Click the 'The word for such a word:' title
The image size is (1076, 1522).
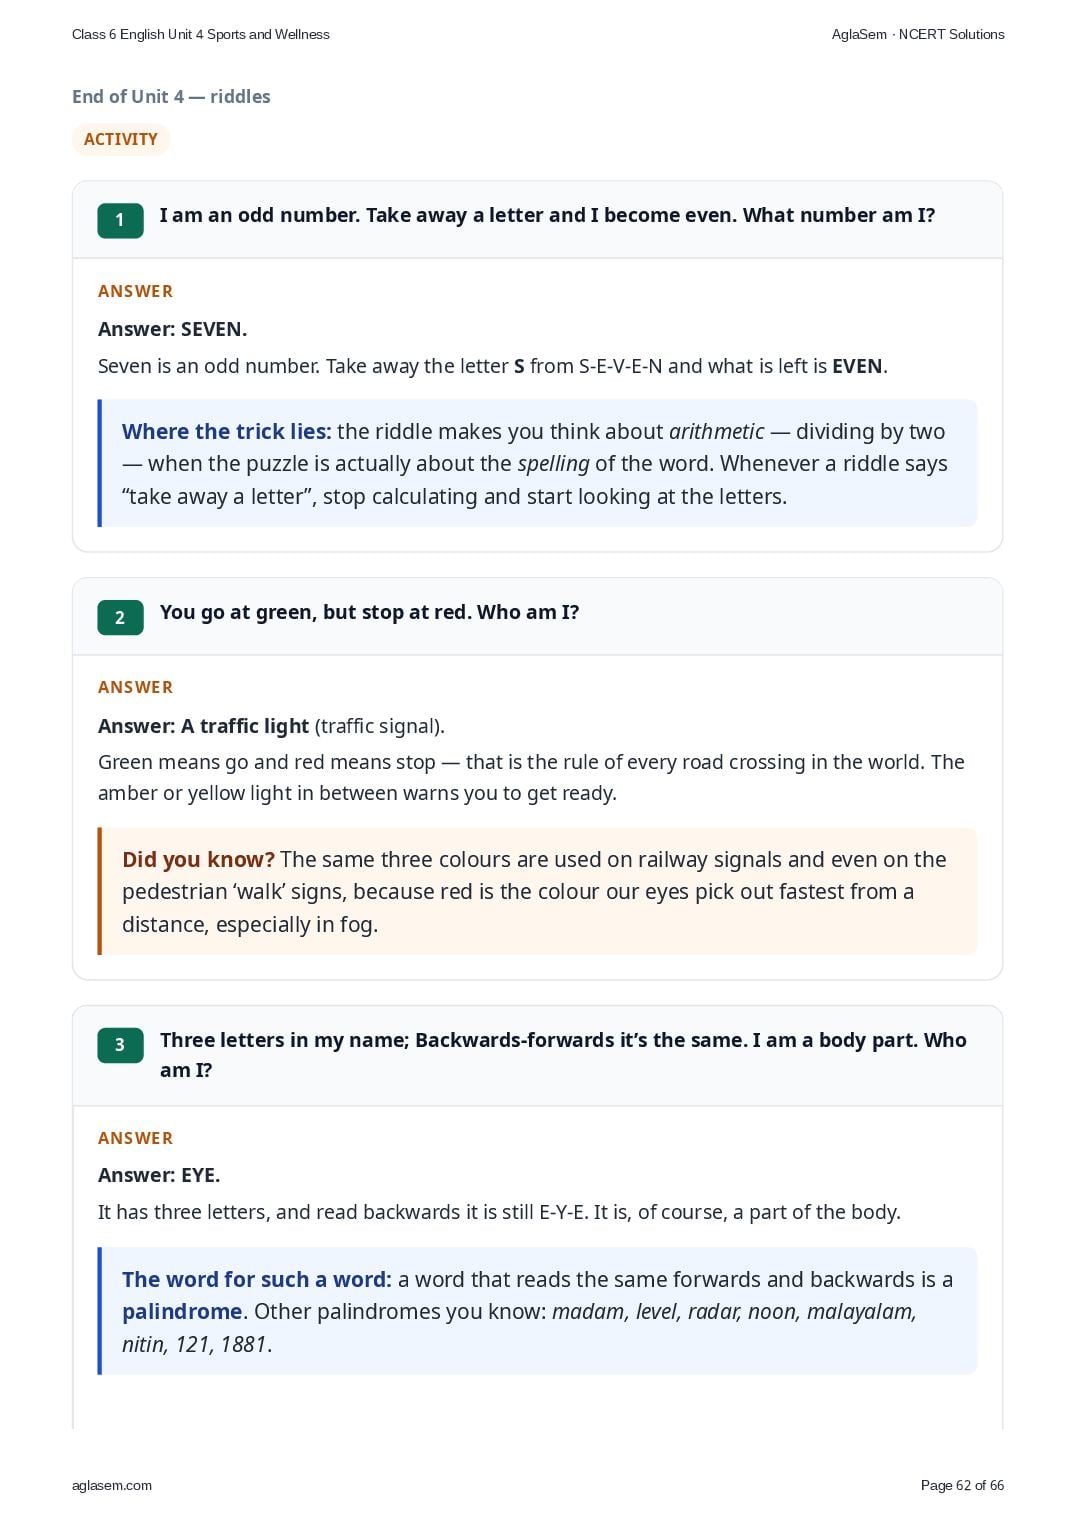tap(257, 1280)
